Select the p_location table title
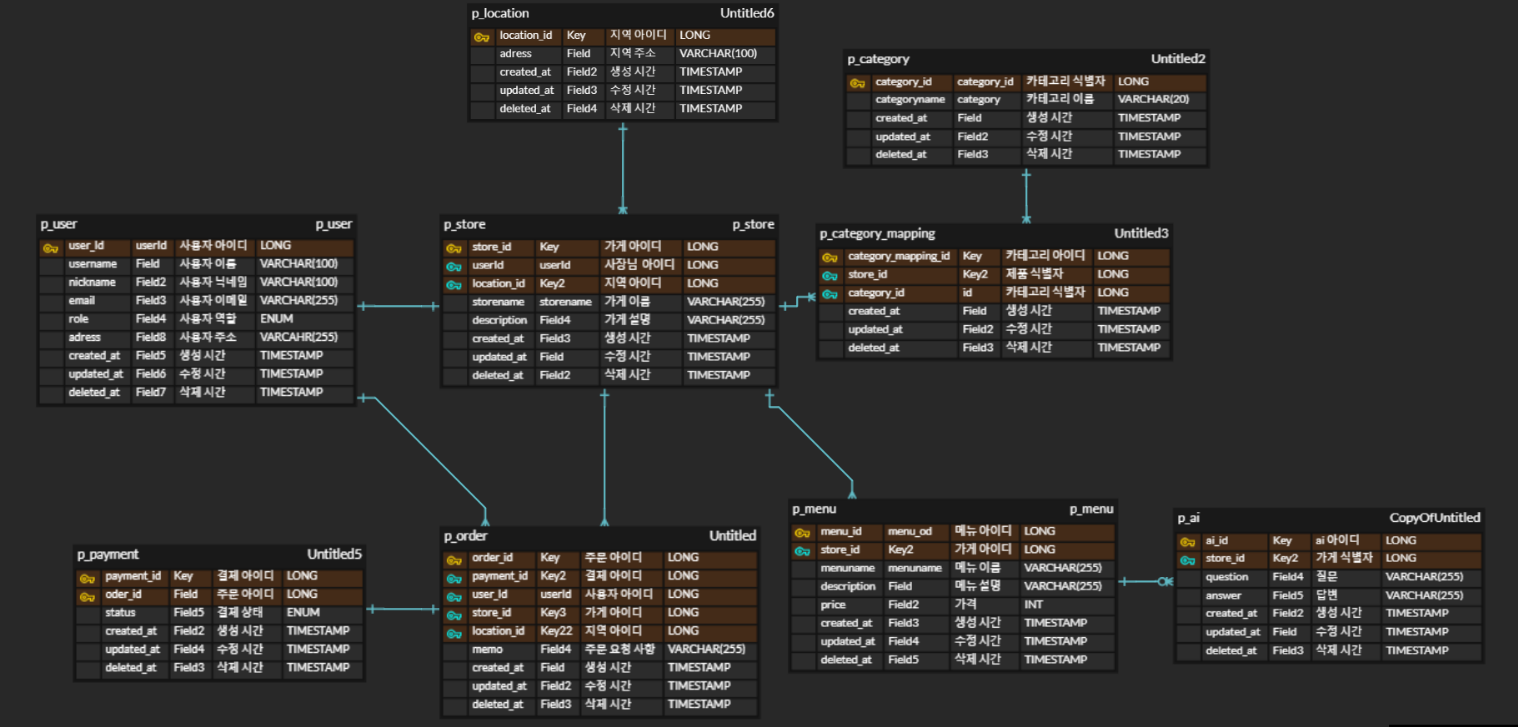Screen dimensions: 1518x727 [501, 14]
